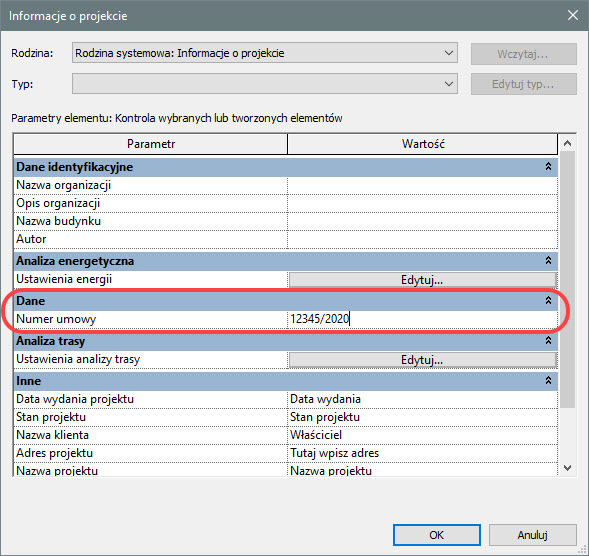Image resolution: width=589 pixels, height=556 pixels.
Task: Click the Adres projektu value field
Action: click(x=422, y=453)
